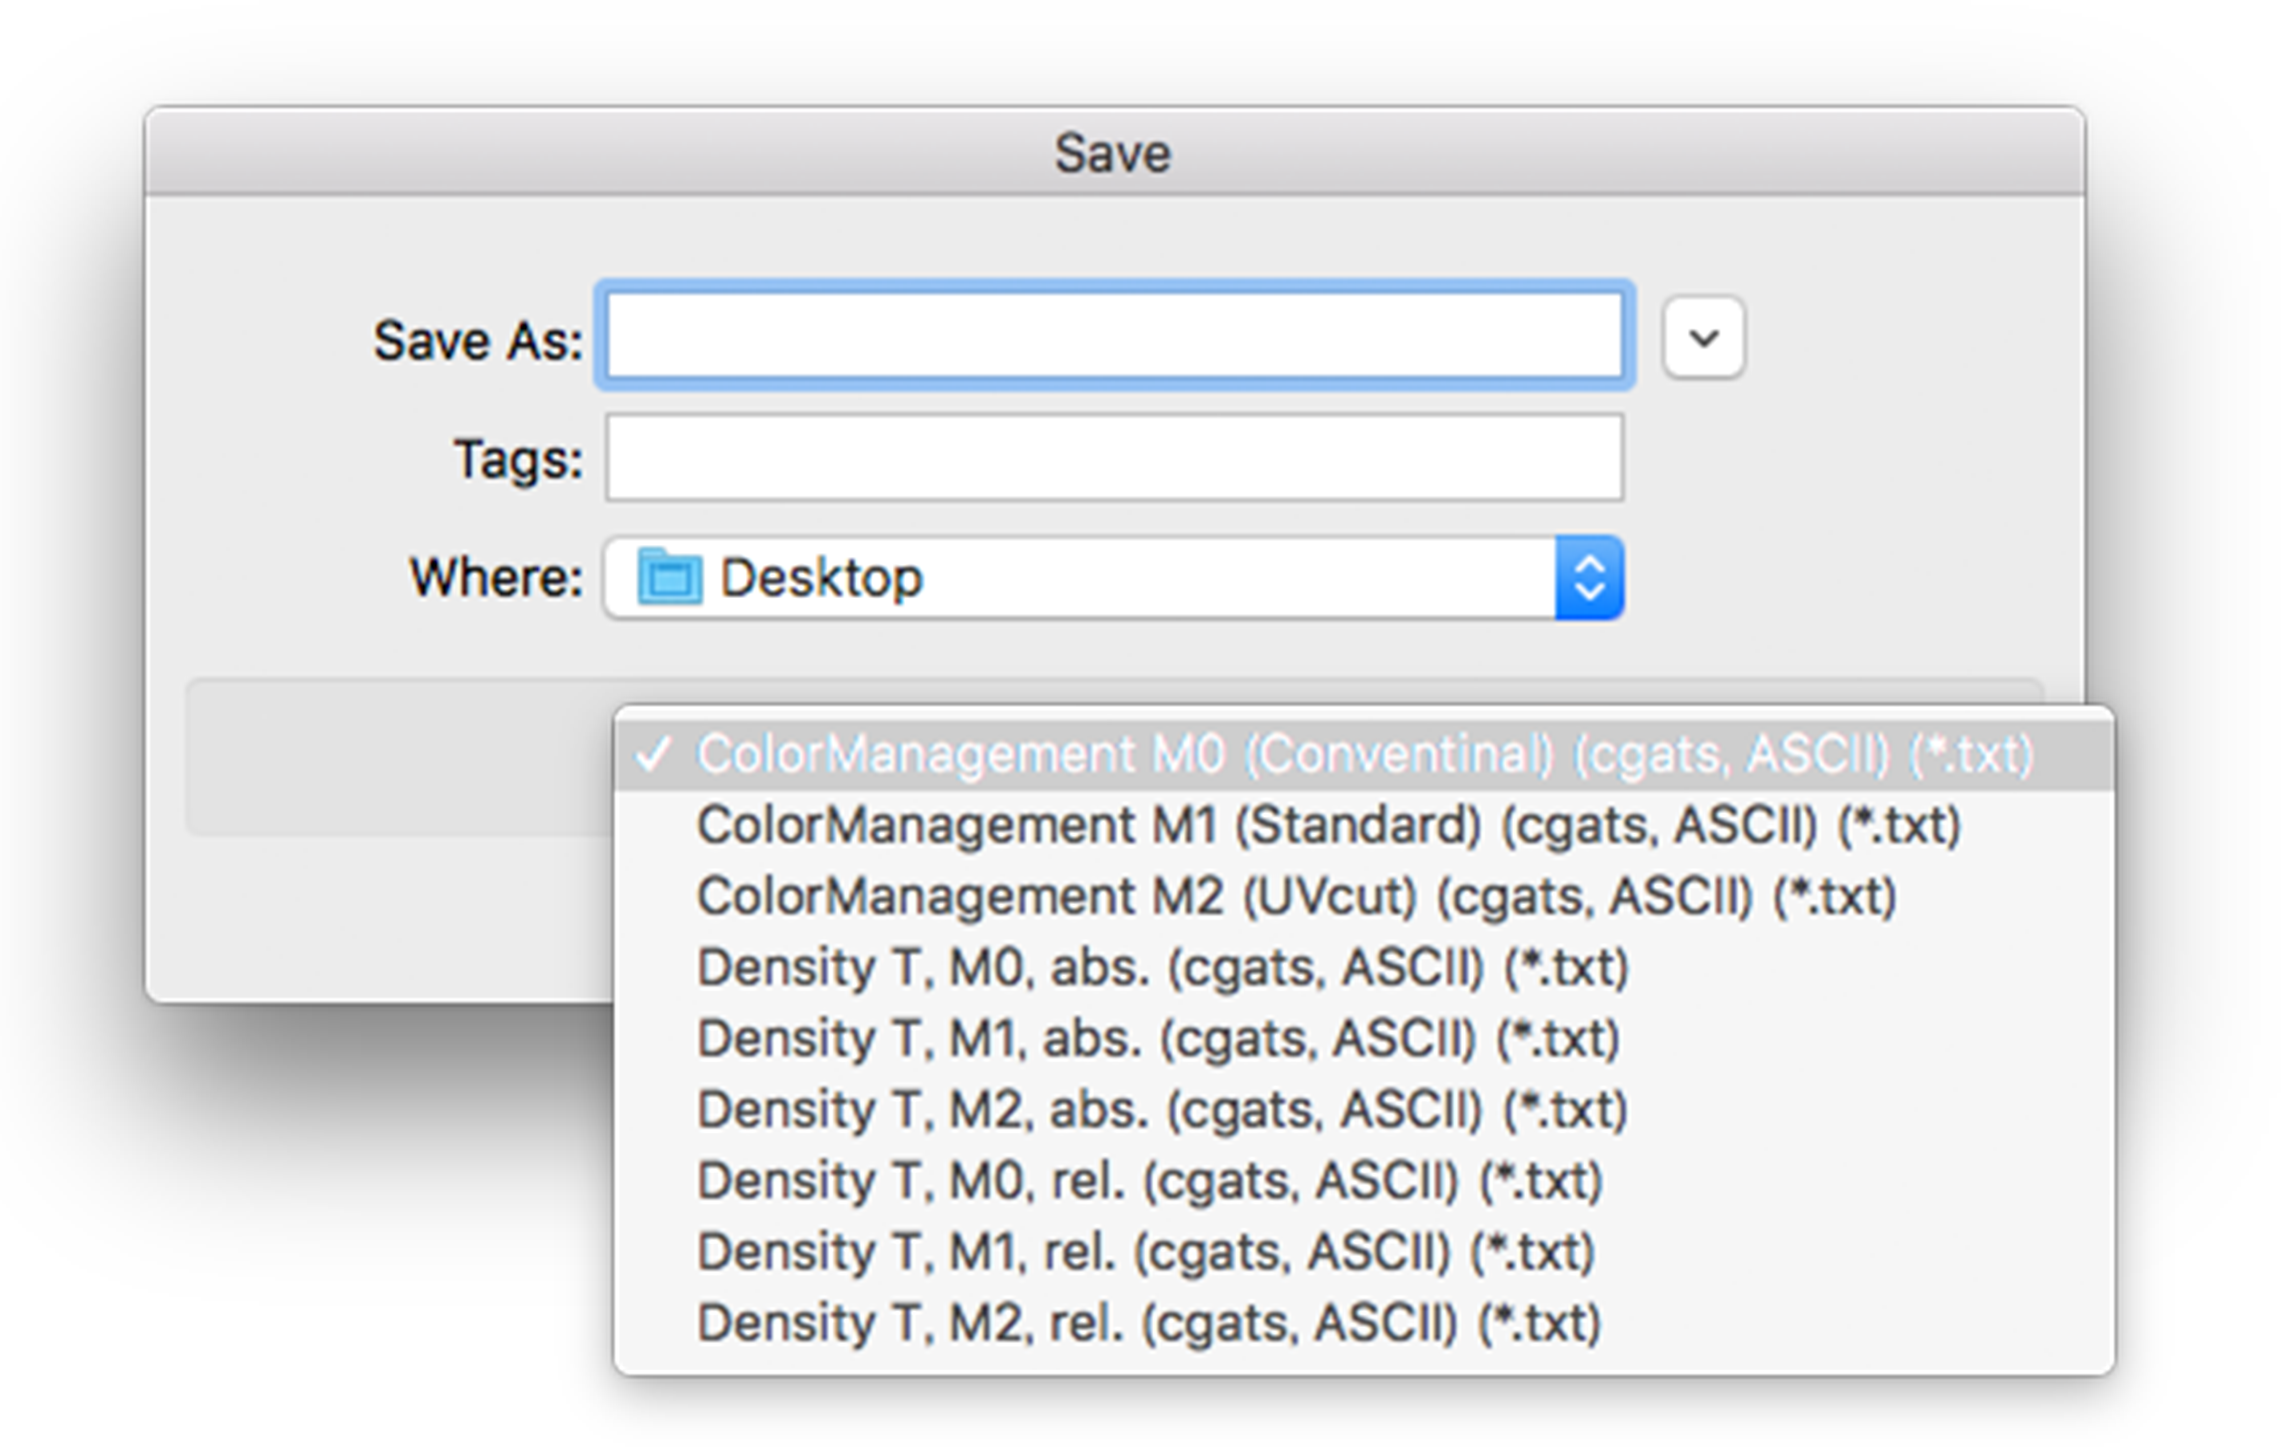Image resolution: width=2281 pixels, height=1448 pixels.
Task: Click the Save dialog title bar
Action: [1113, 153]
